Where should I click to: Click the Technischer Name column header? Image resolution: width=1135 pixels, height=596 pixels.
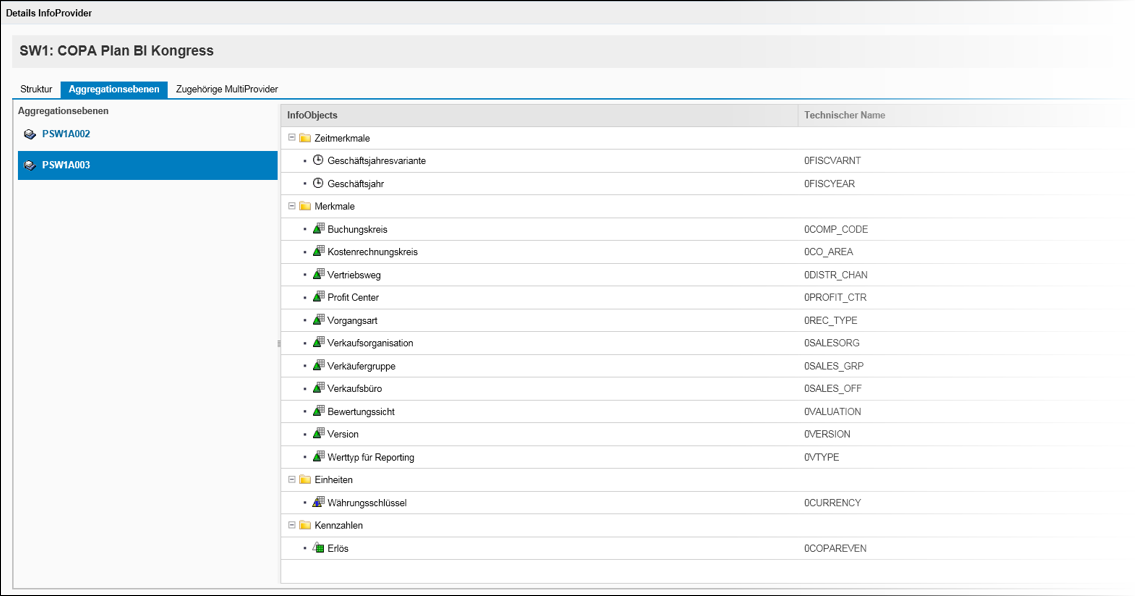coord(844,115)
